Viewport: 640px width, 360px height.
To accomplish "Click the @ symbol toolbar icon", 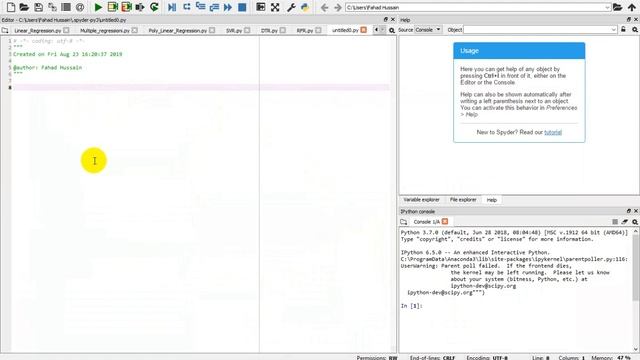I will pos(80,7).
